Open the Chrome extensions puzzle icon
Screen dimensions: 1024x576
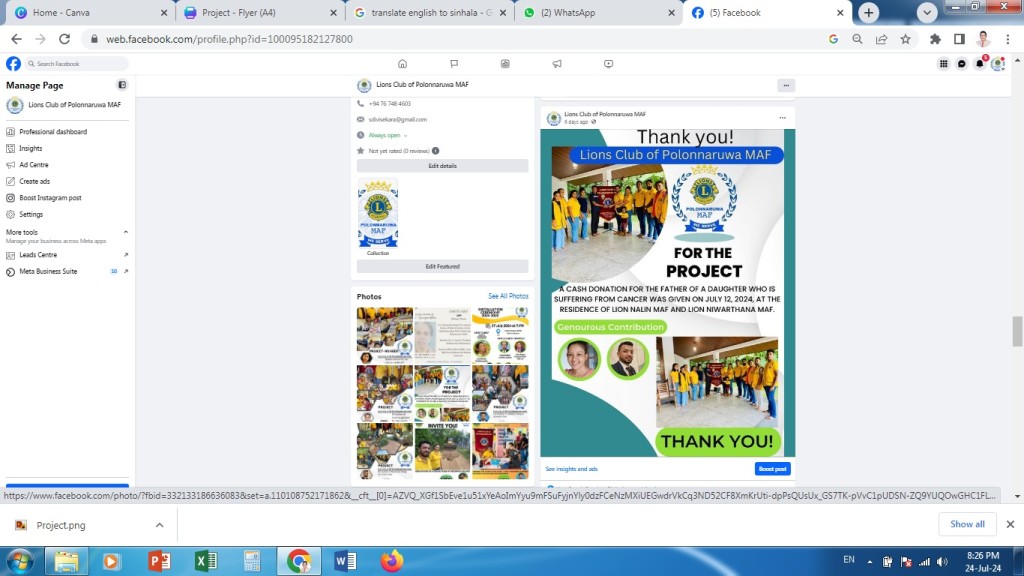pyautogui.click(x=935, y=39)
